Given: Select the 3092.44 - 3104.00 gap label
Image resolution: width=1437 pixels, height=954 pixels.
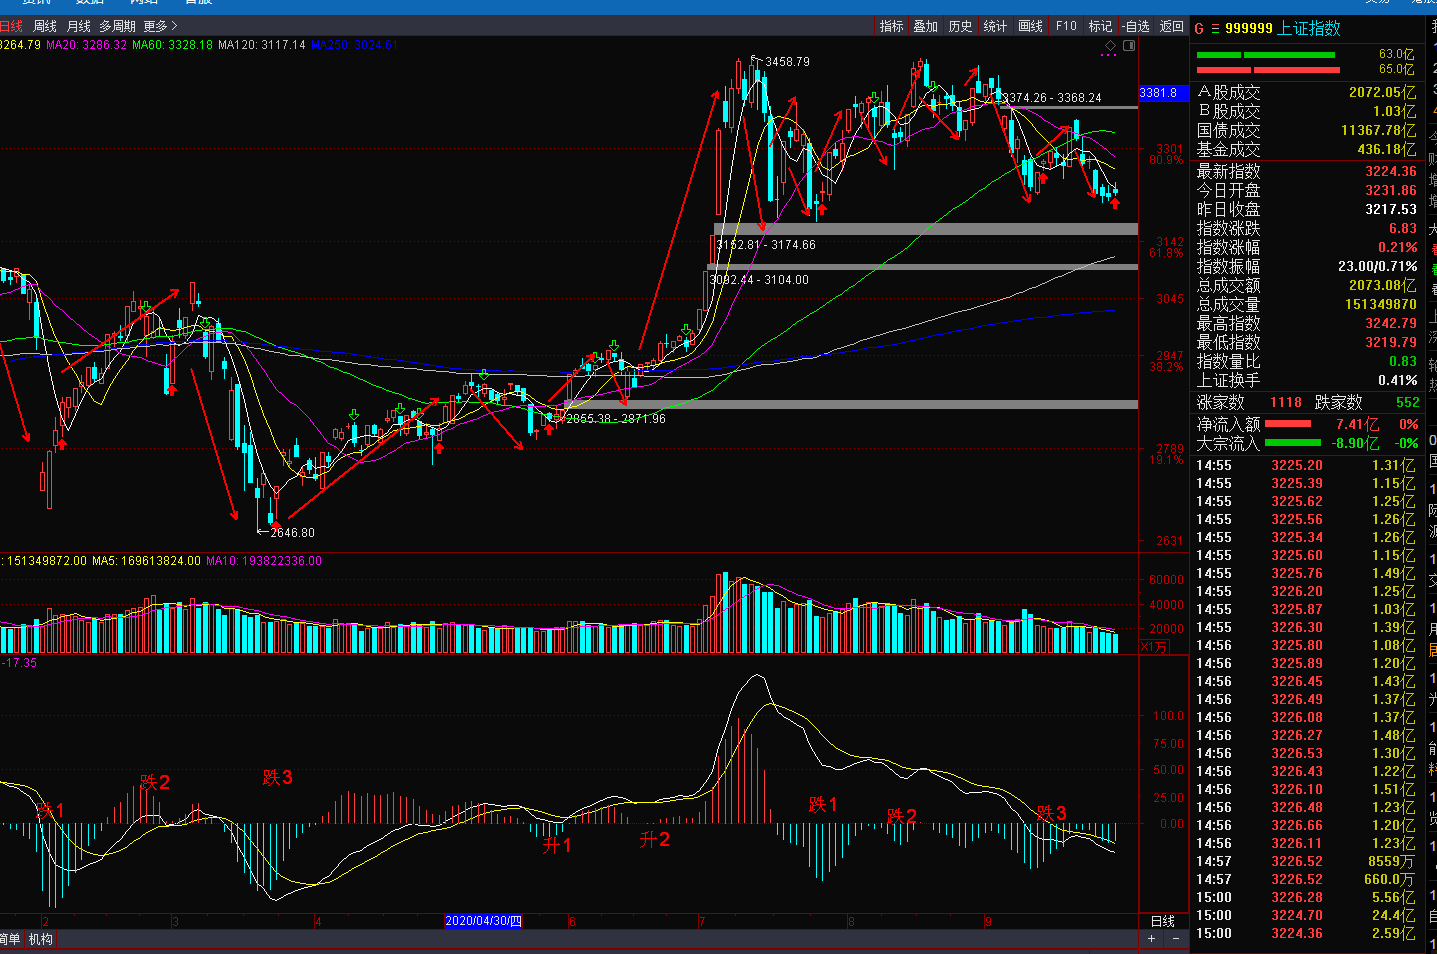Looking at the screenshot, I should click(759, 280).
